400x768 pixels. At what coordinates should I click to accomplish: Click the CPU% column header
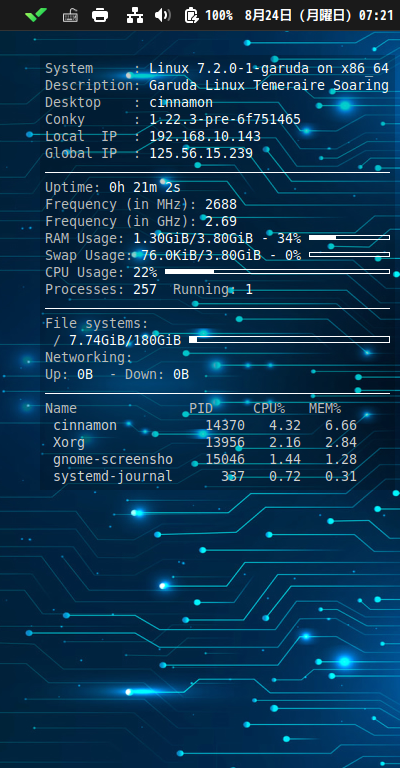(269, 408)
